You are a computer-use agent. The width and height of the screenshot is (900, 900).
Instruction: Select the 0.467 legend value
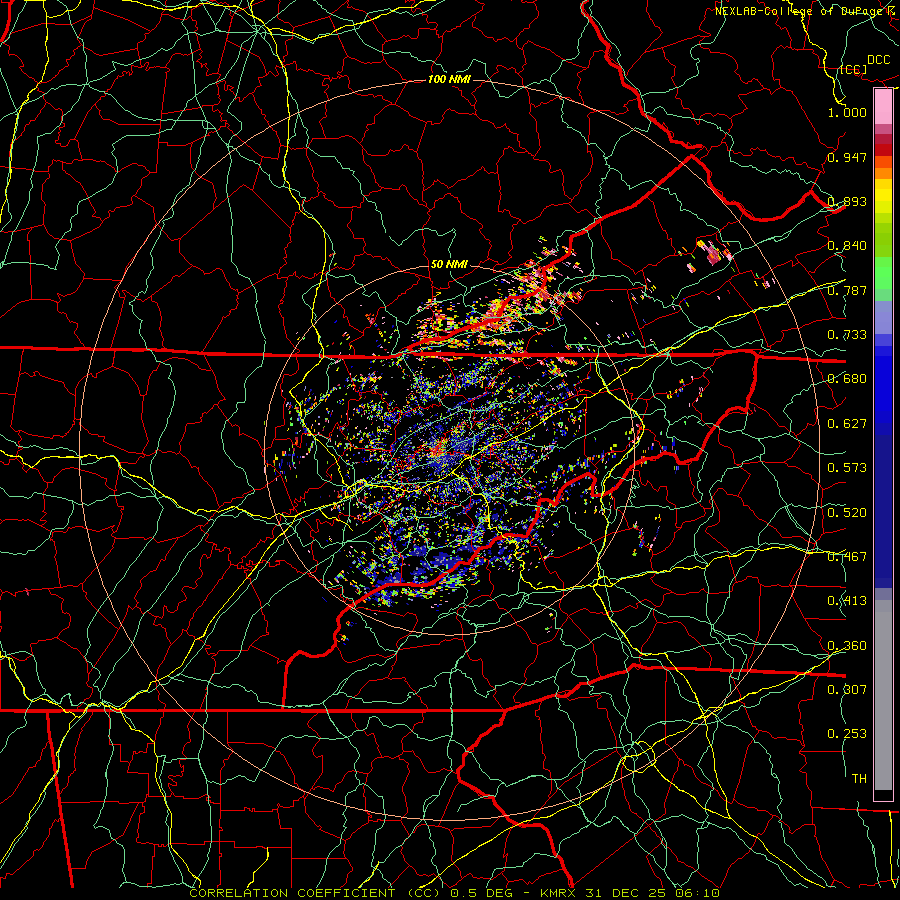tap(847, 557)
